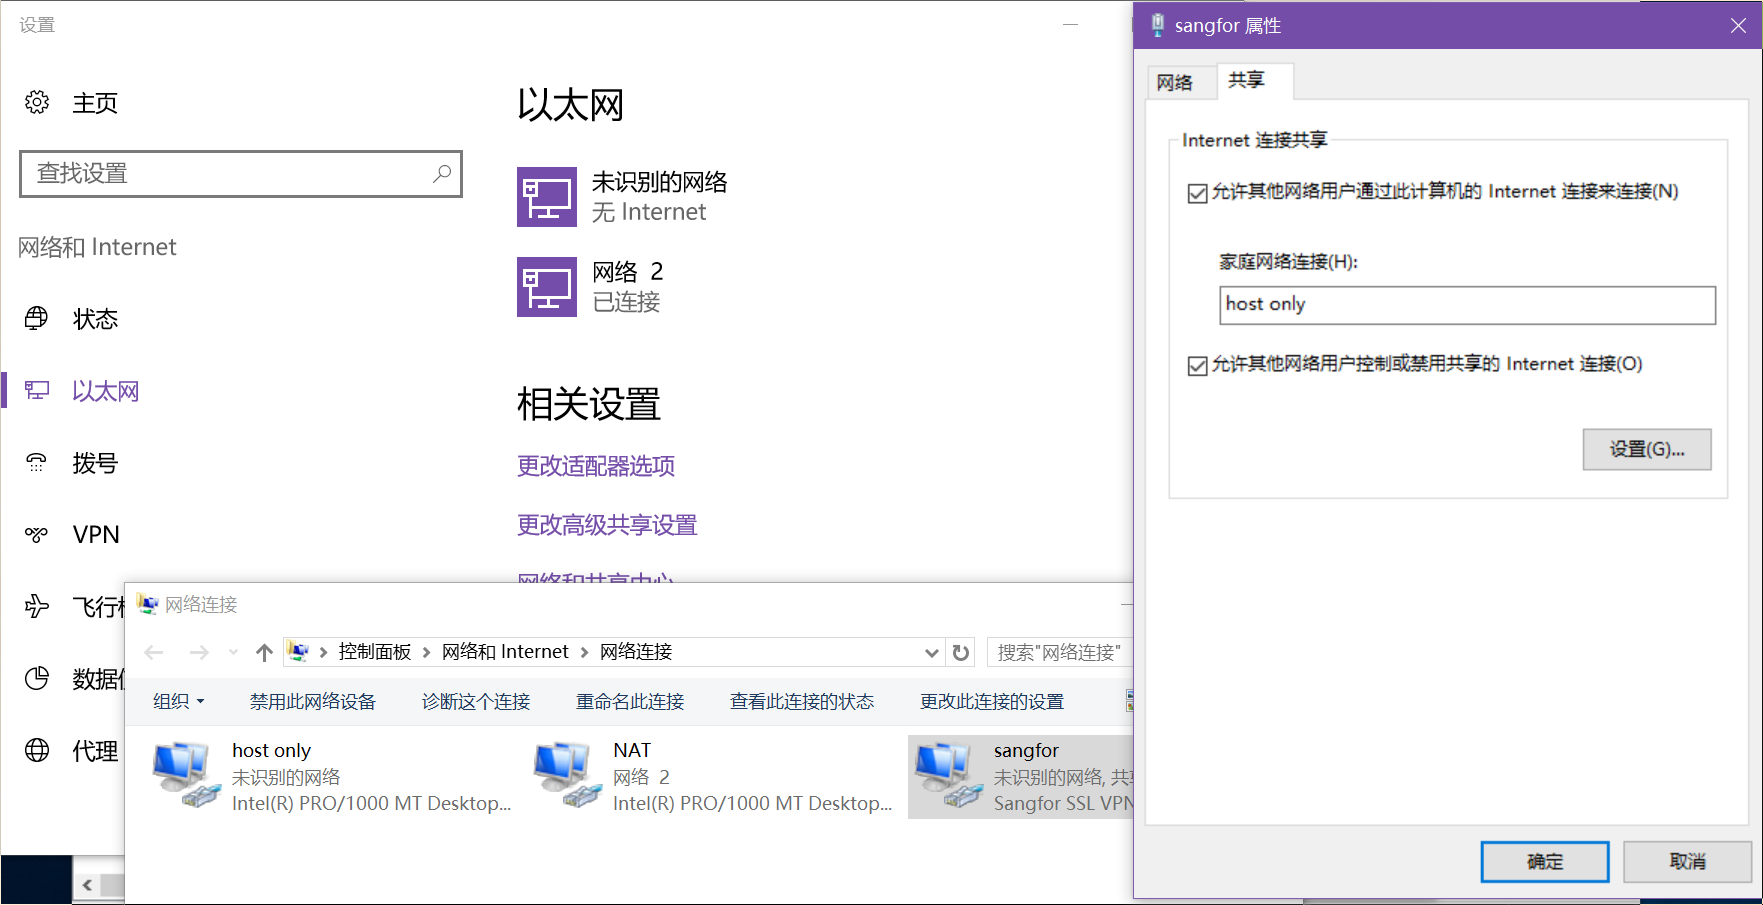Open Change adapter options link

(x=596, y=466)
